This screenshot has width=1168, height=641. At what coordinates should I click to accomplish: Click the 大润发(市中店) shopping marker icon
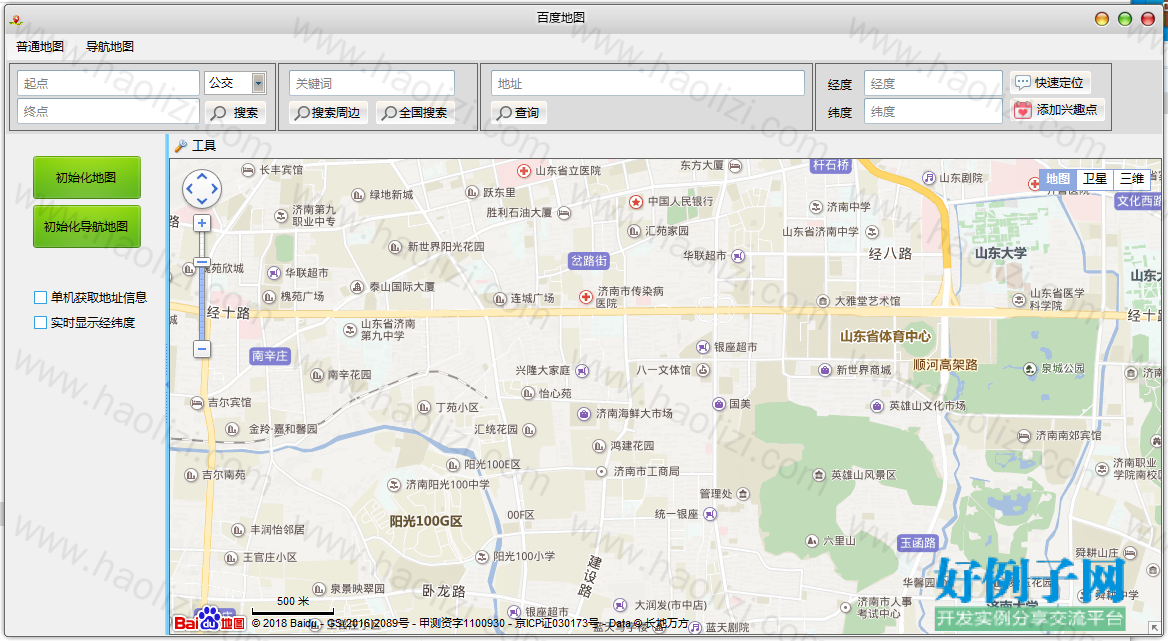pyautogui.click(x=620, y=605)
